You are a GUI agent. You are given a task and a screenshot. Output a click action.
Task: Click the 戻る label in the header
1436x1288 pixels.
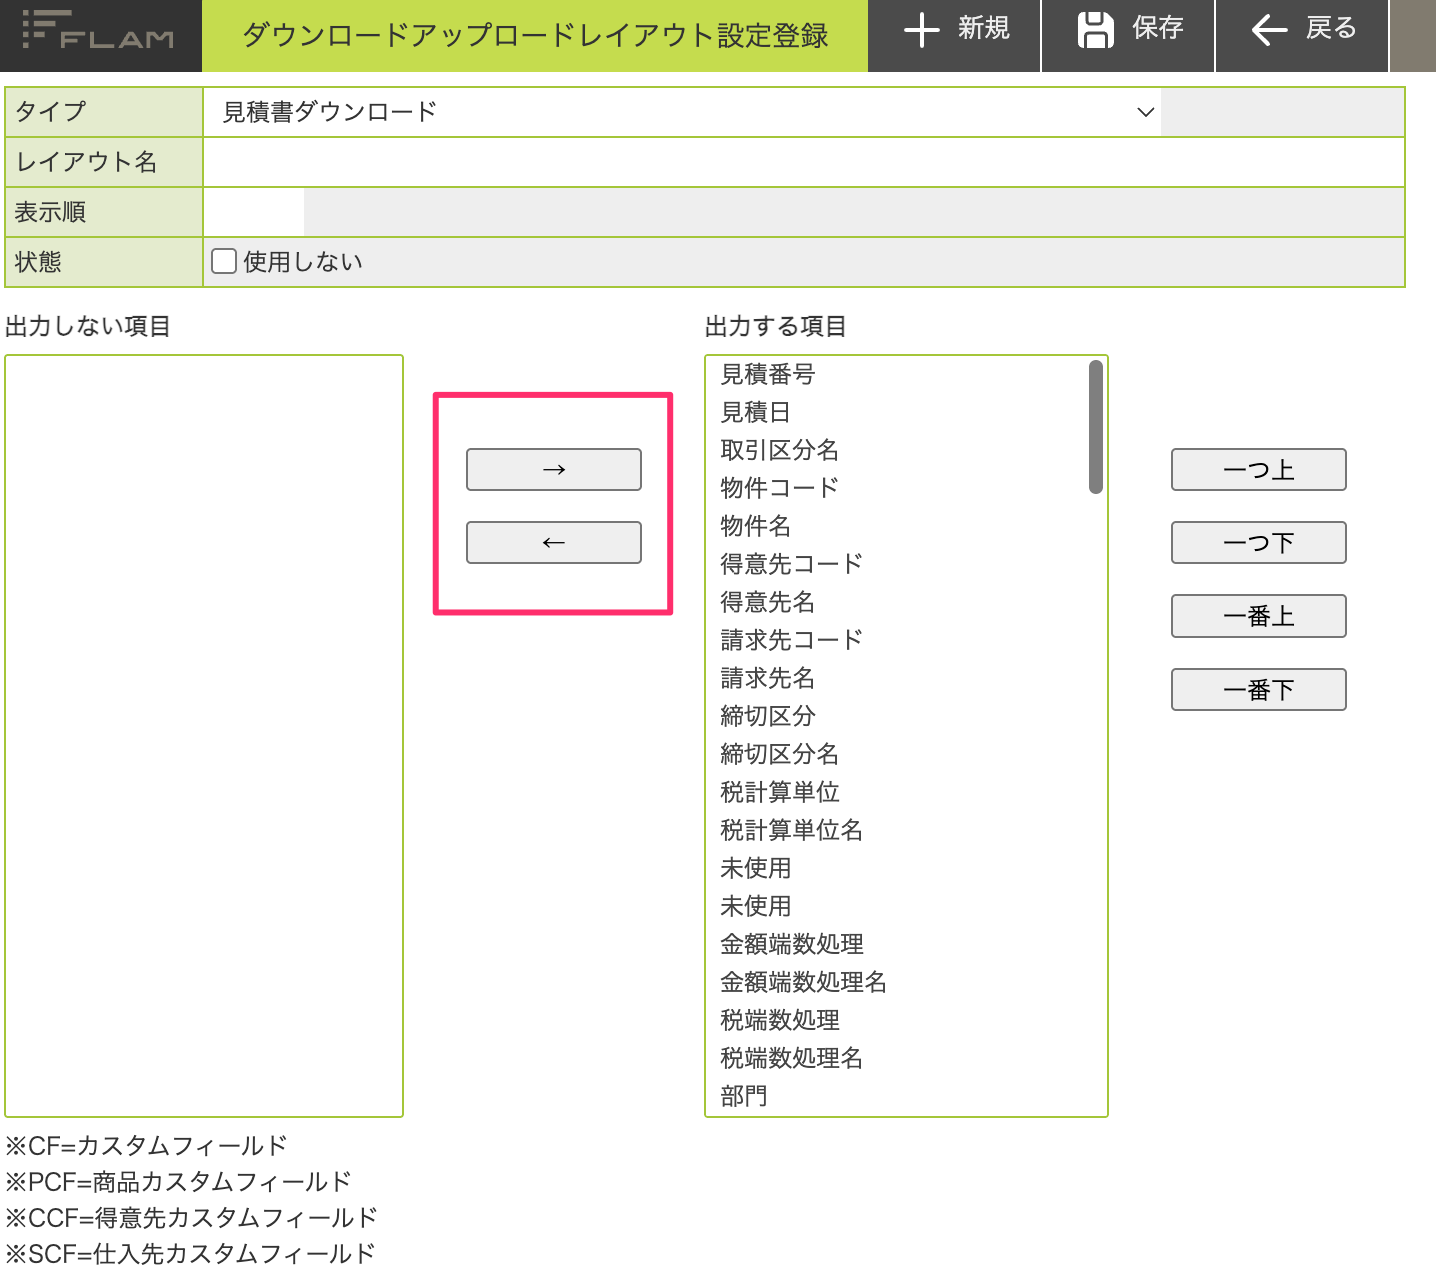pos(1331,28)
